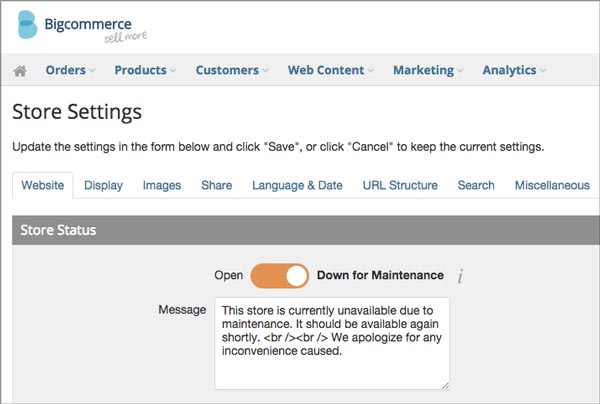The image size is (600, 404).
Task: Open the URL Structure tab
Action: click(x=400, y=185)
